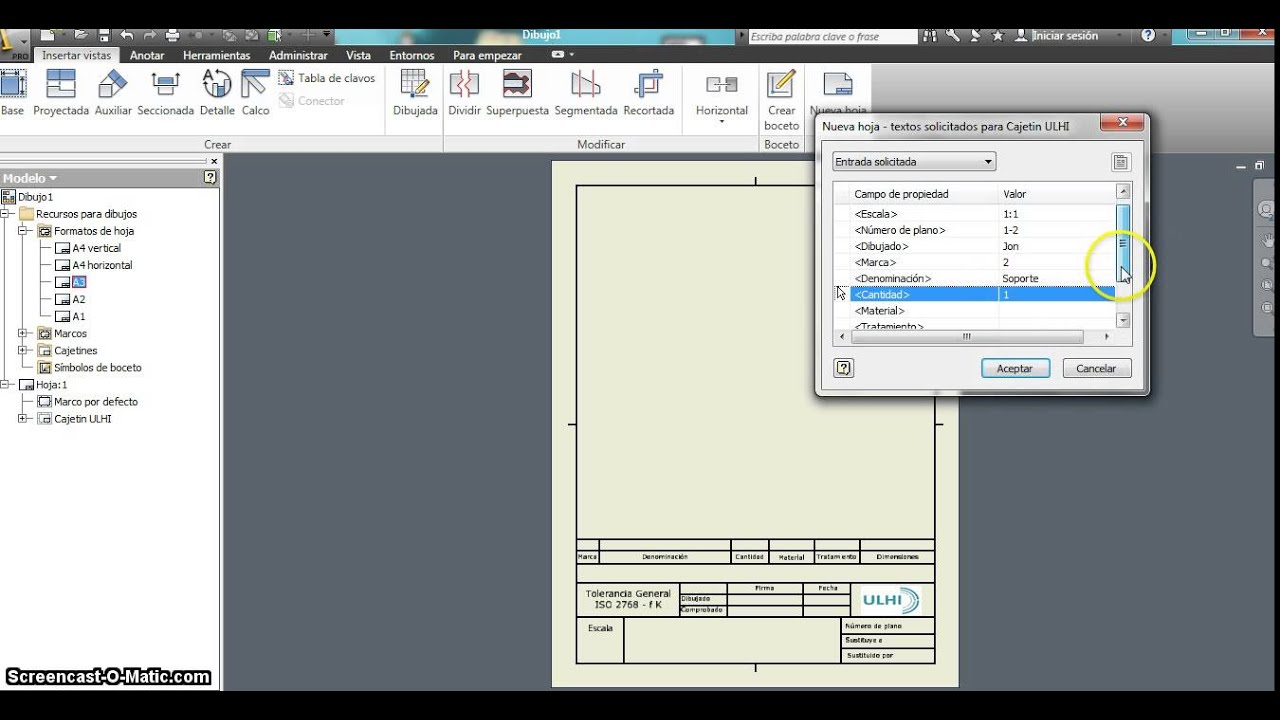Open the Entrada solicitada dropdown

914,161
